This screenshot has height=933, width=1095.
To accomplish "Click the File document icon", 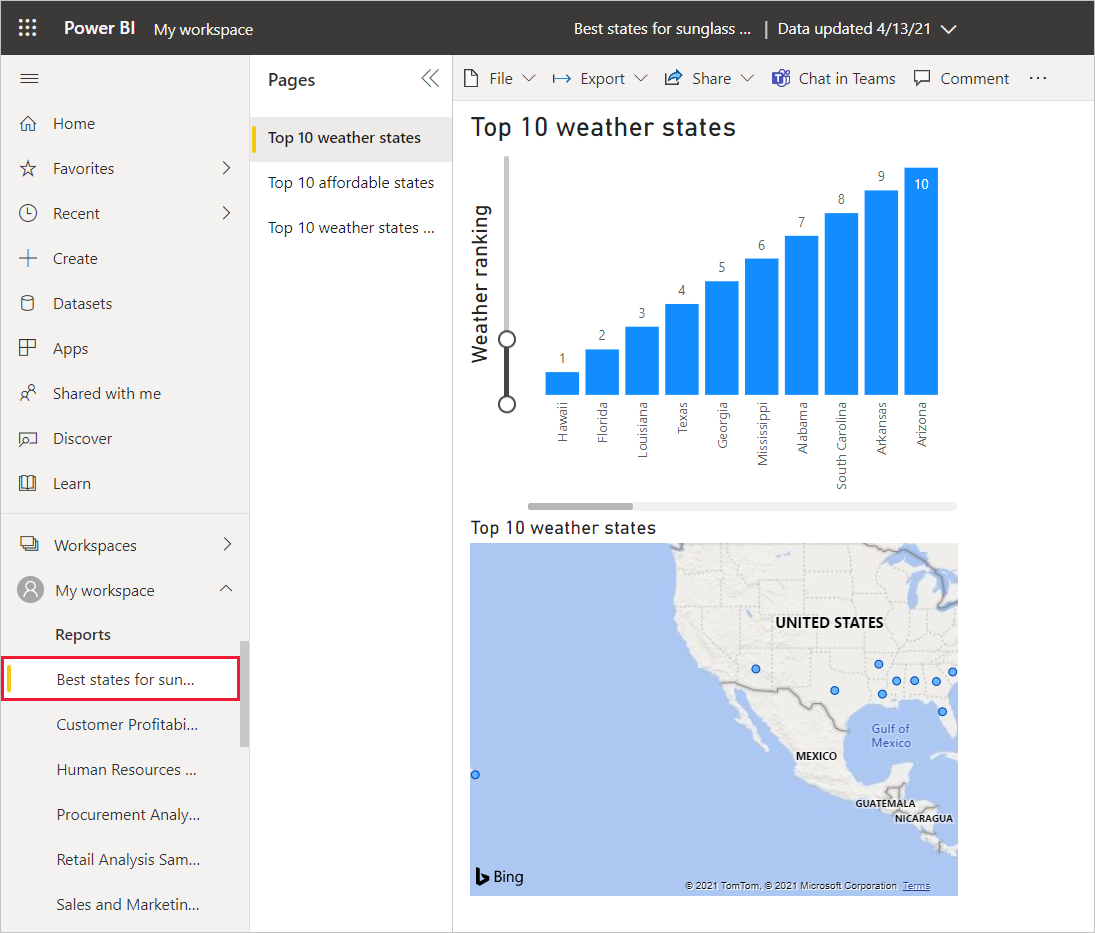I will tap(471, 78).
